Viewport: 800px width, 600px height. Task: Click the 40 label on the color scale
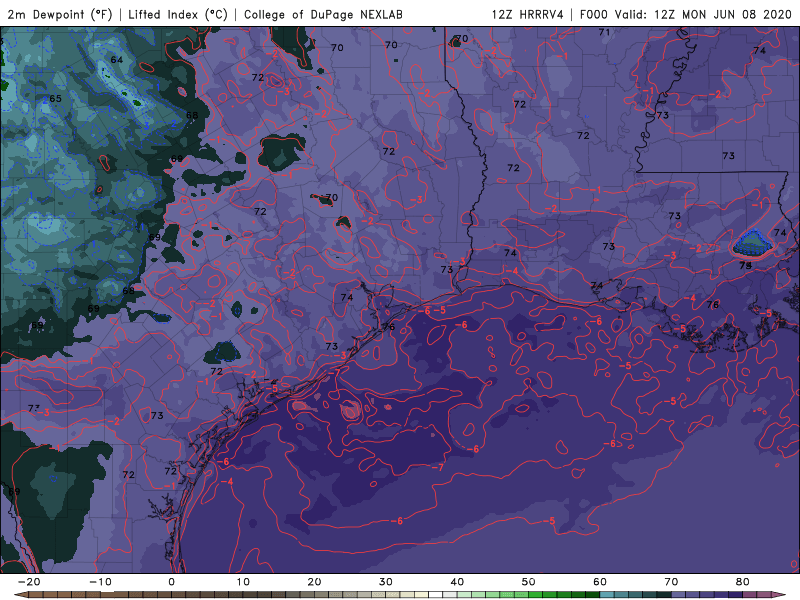pyautogui.click(x=457, y=582)
